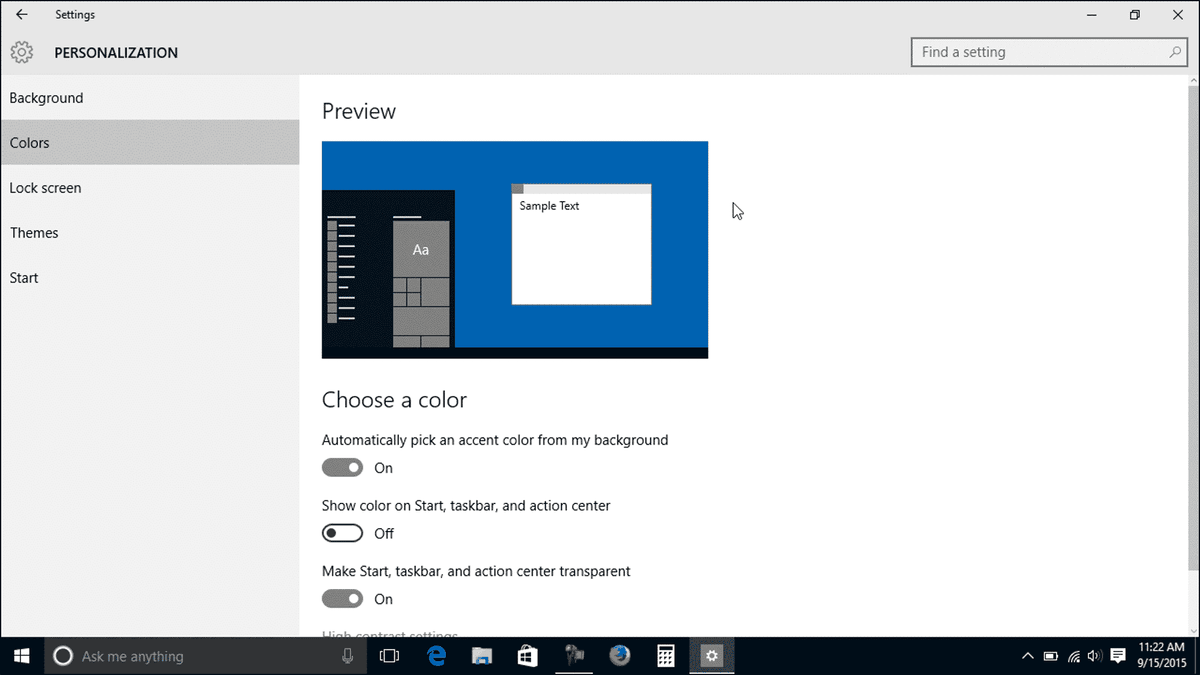Enable color on Start, taskbar, action center
Screen dimensions: 1200x675
pos(342,534)
